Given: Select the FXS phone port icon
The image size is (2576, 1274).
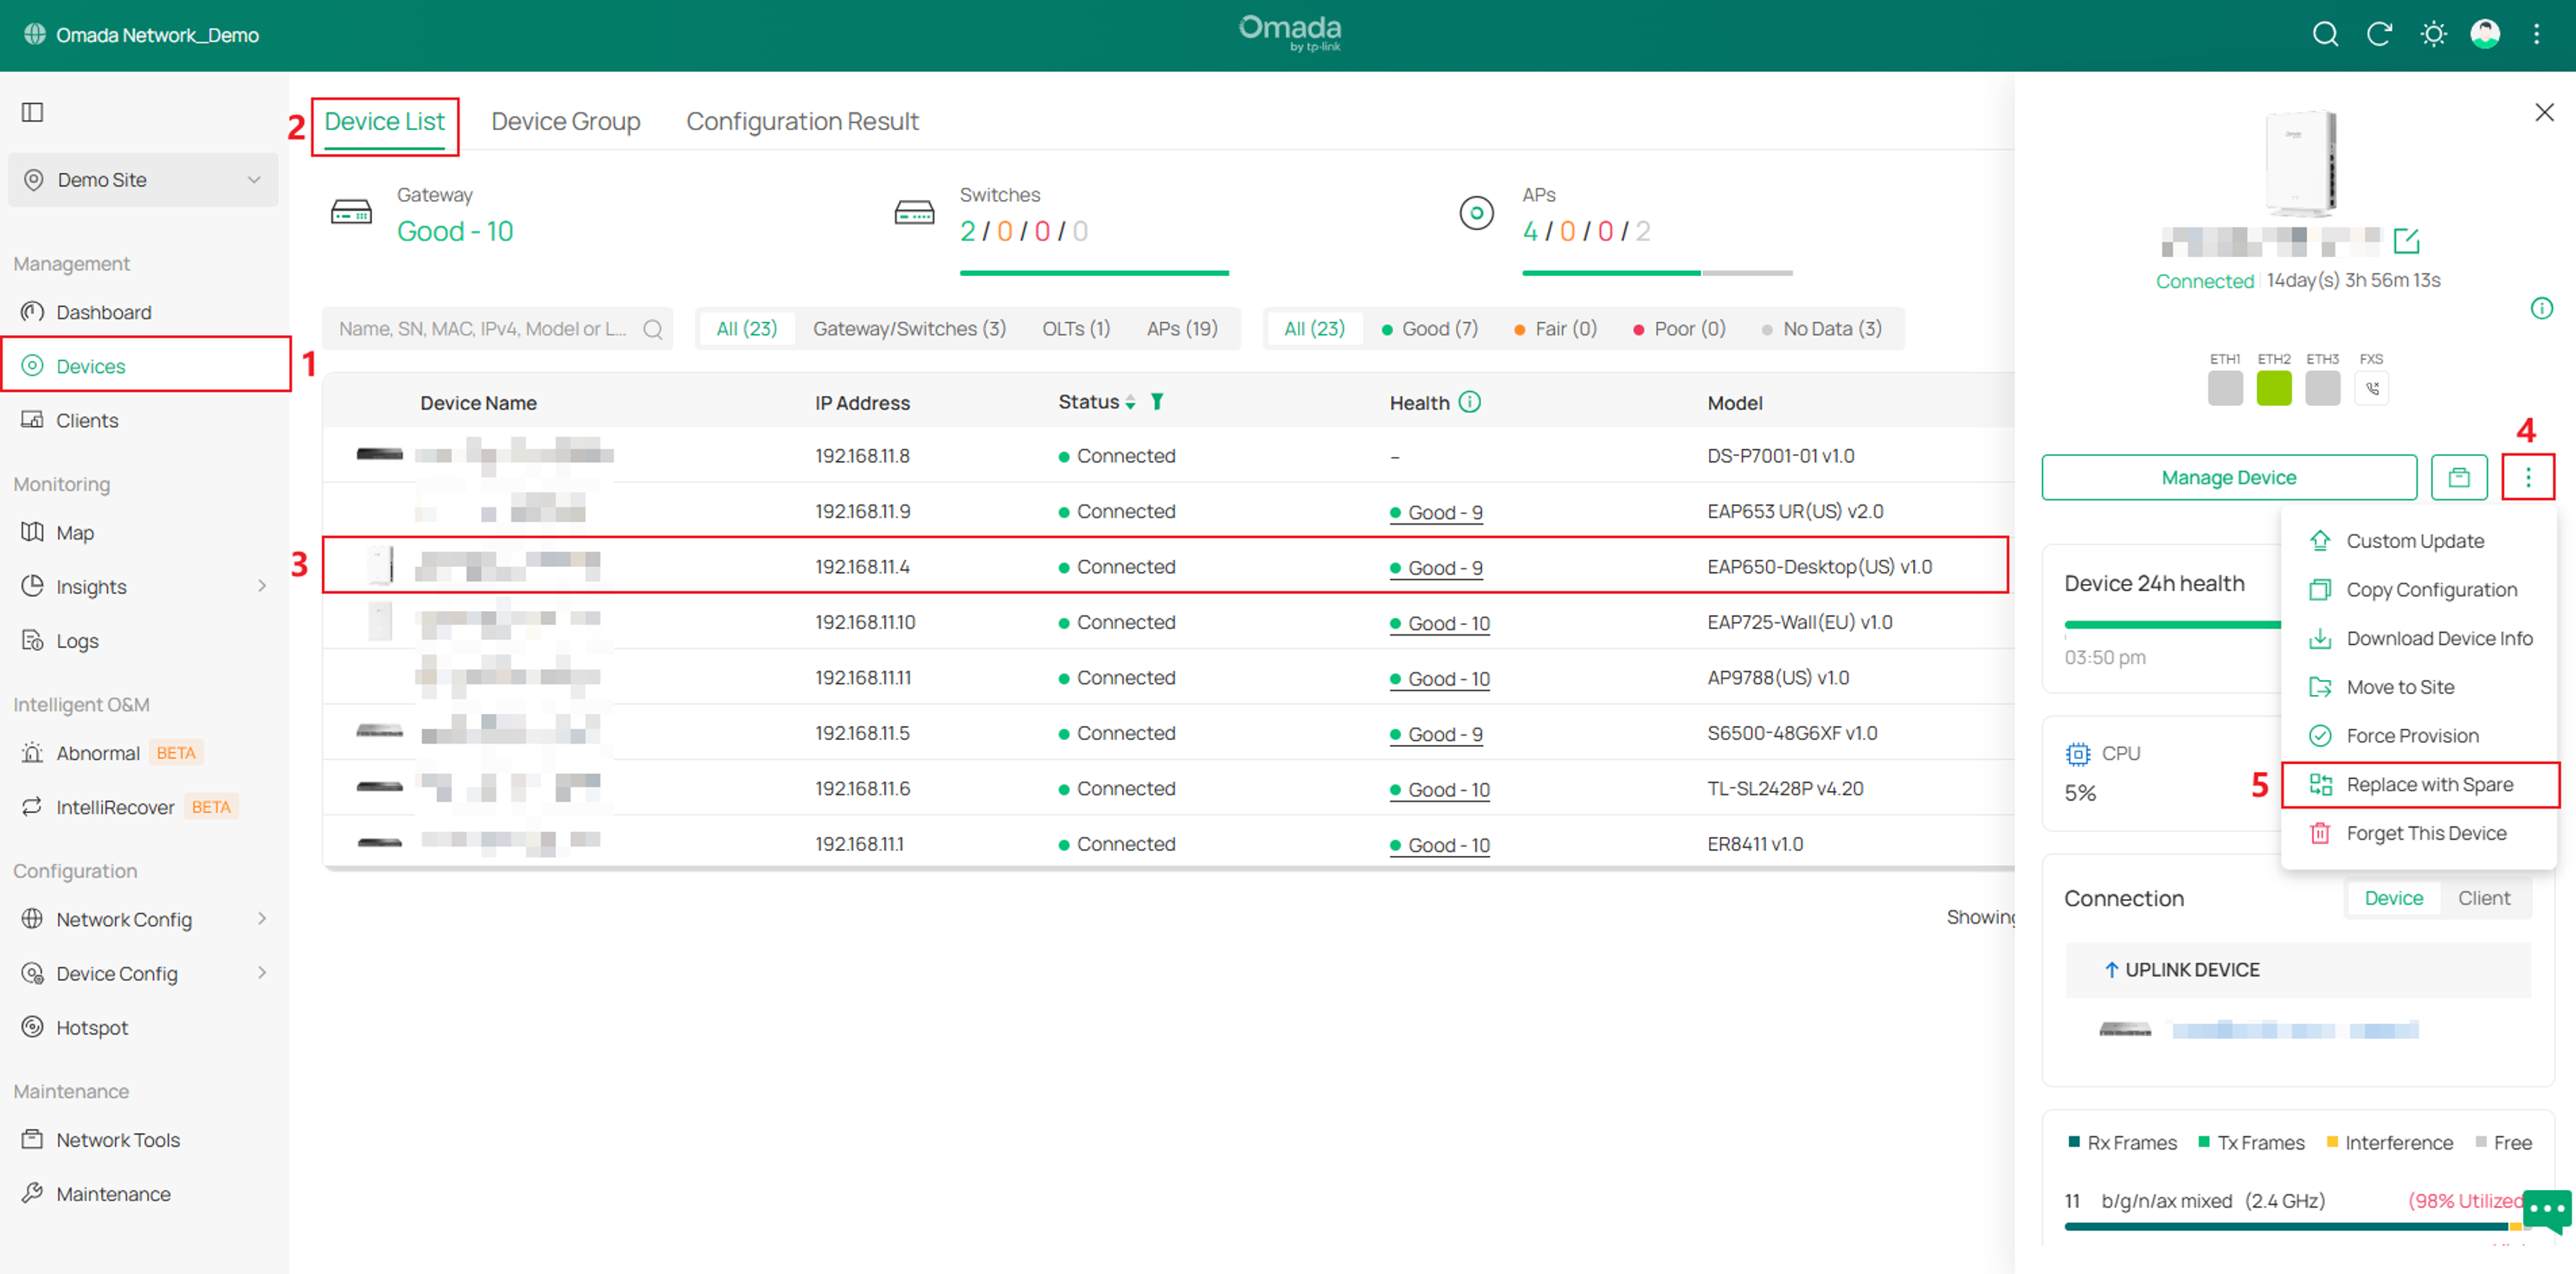Looking at the screenshot, I should point(2371,388).
